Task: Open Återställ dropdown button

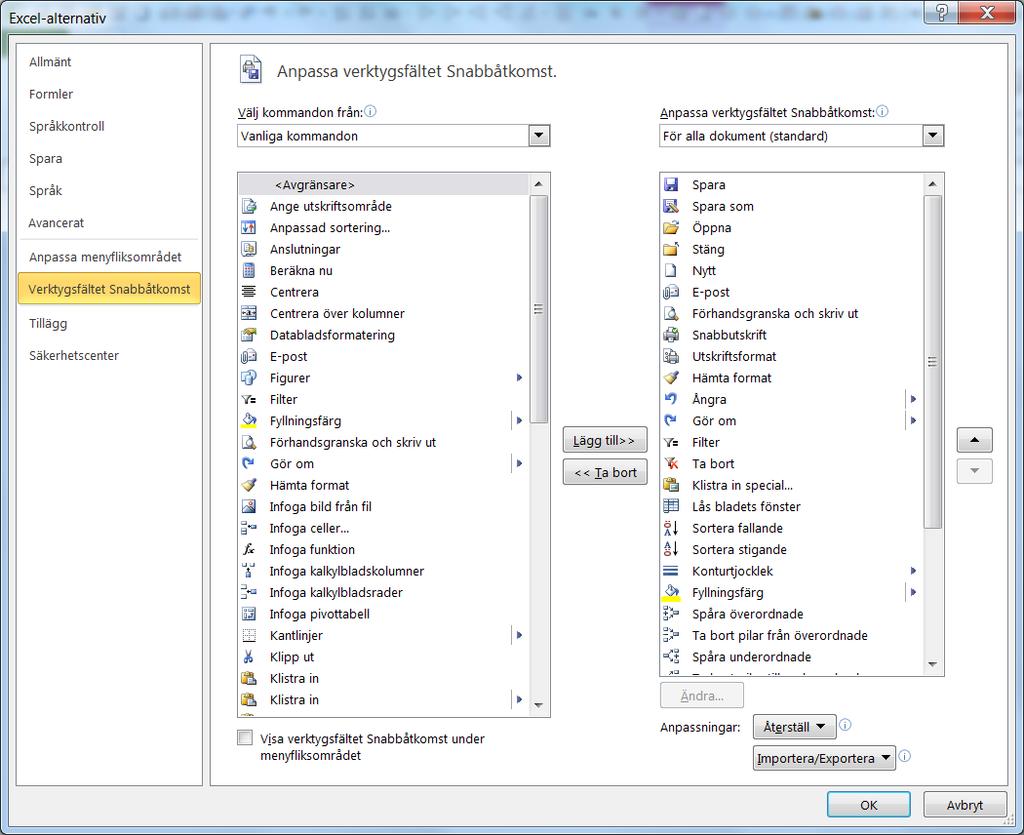Action: (x=794, y=727)
